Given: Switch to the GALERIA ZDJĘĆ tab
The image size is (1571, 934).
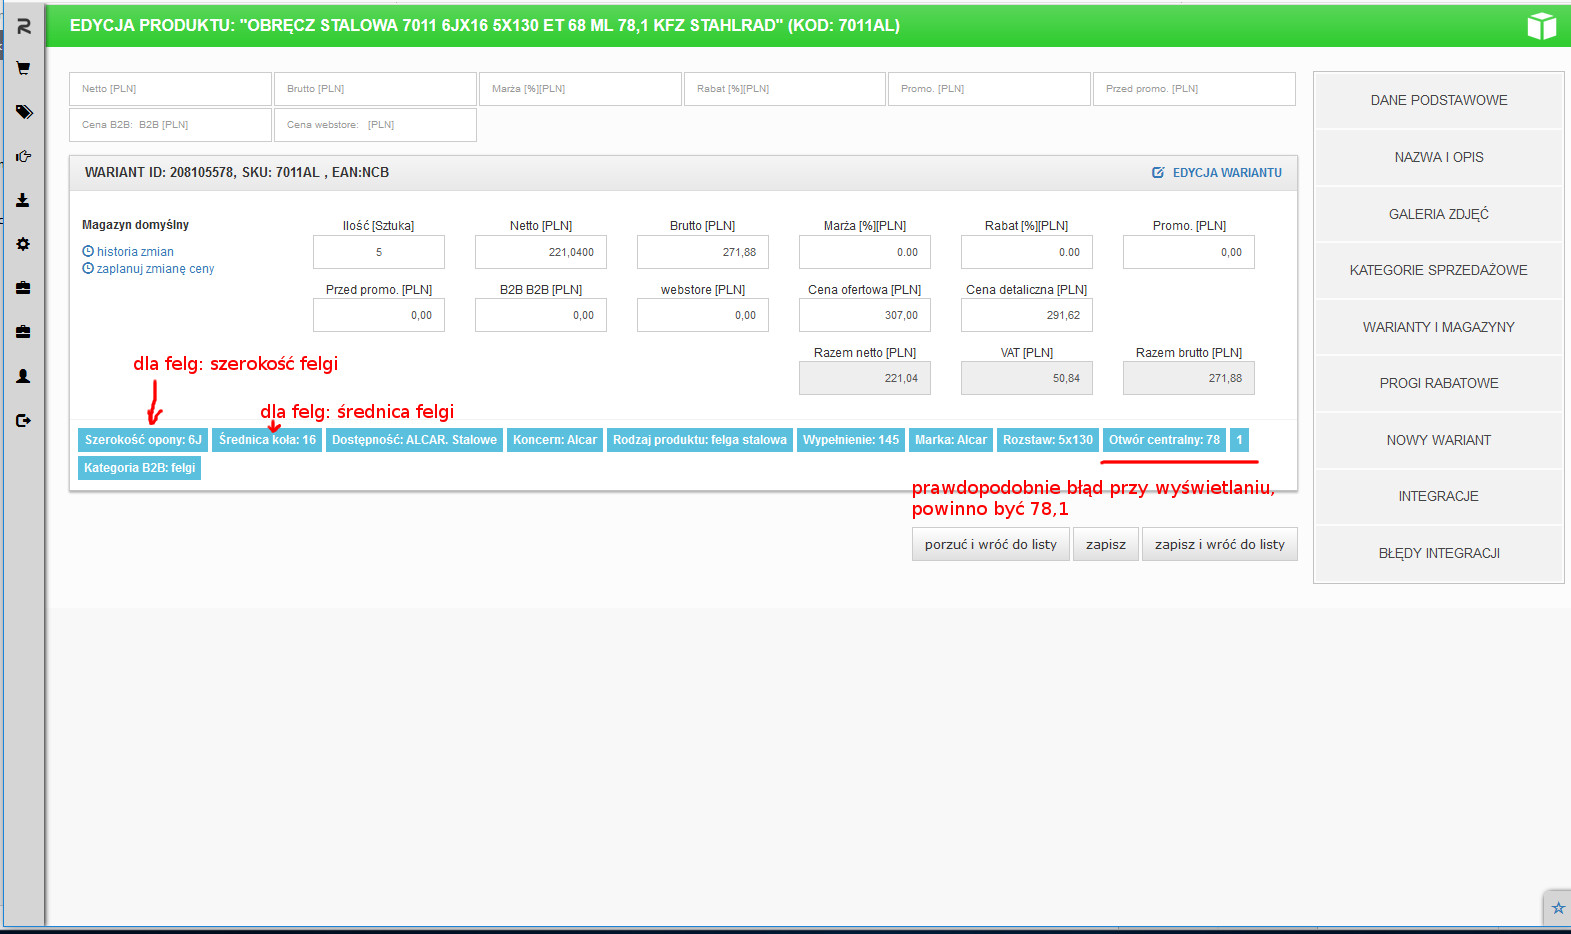Looking at the screenshot, I should pyautogui.click(x=1438, y=214).
